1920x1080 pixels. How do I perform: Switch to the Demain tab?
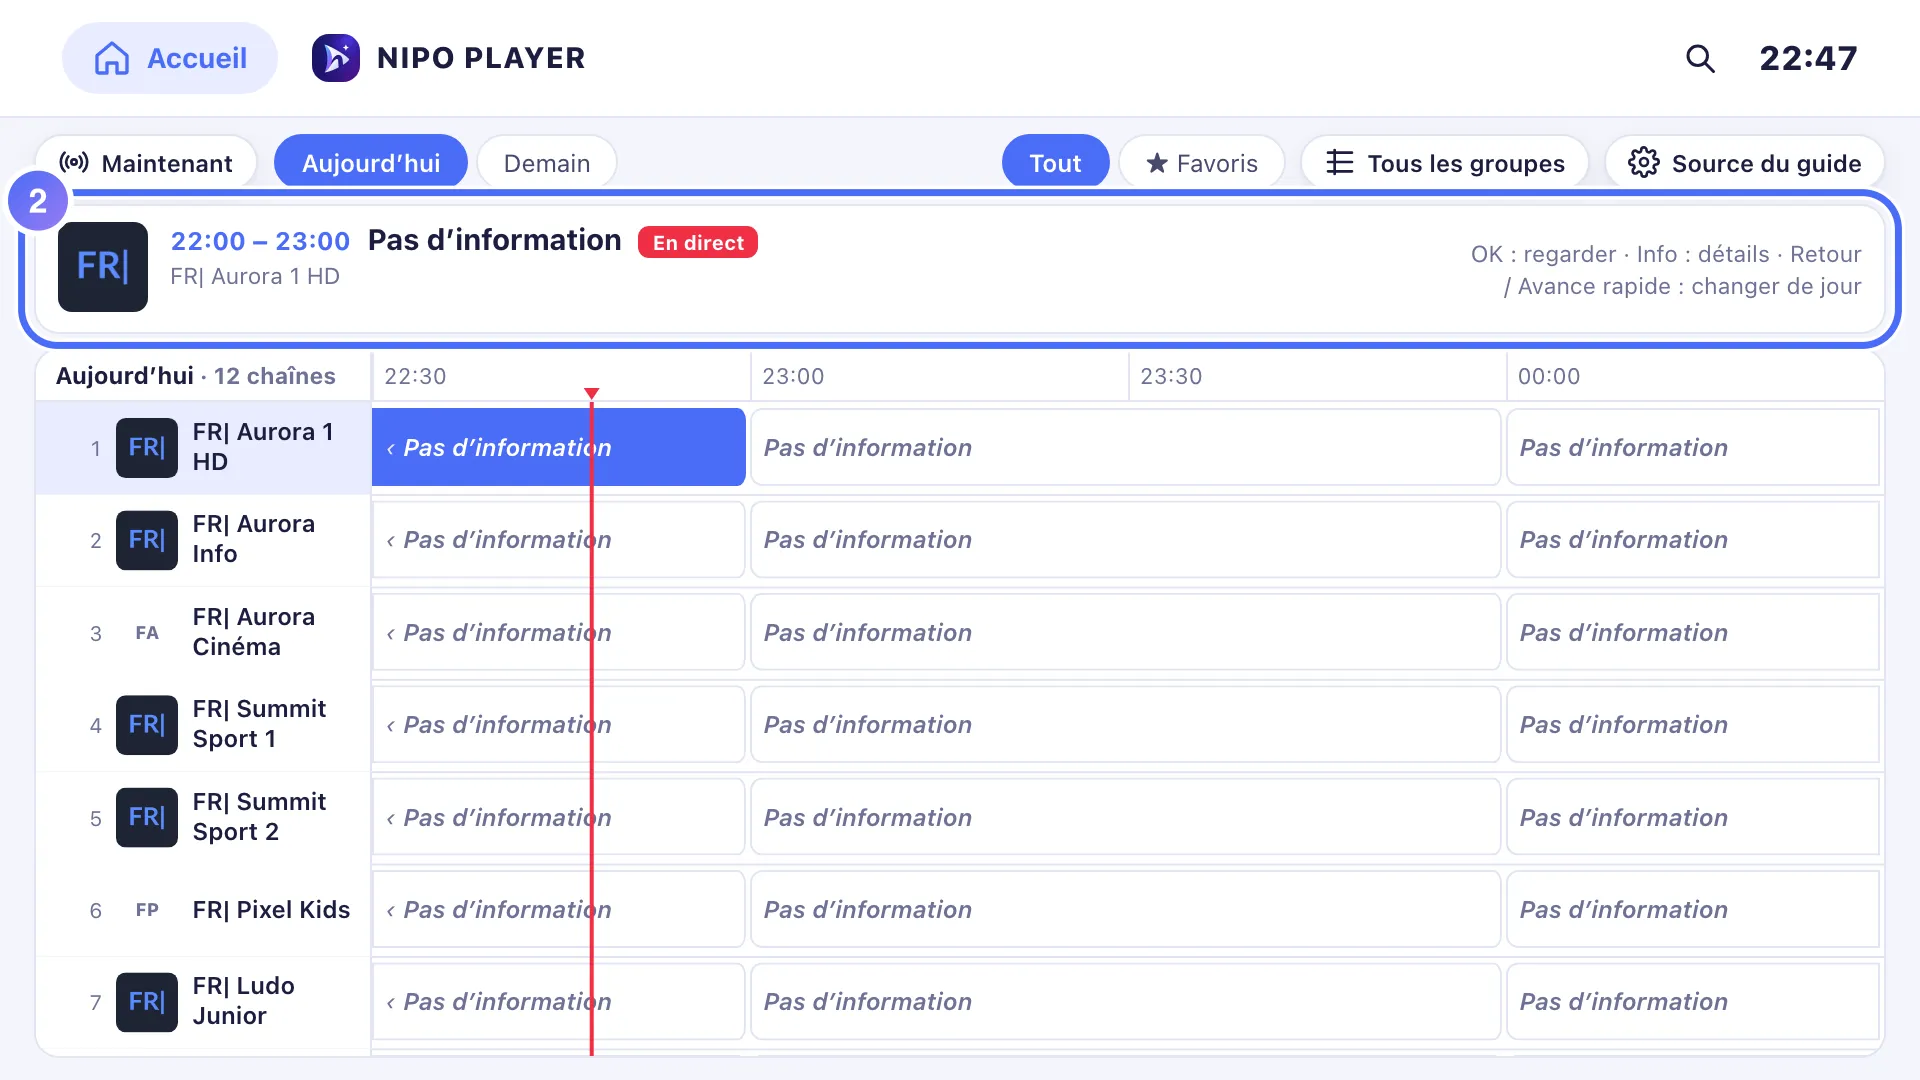[547, 163]
